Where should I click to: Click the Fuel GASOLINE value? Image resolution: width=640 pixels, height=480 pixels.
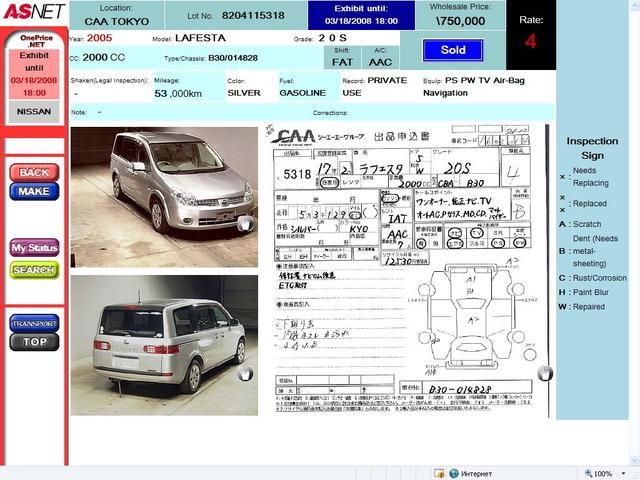[302, 93]
